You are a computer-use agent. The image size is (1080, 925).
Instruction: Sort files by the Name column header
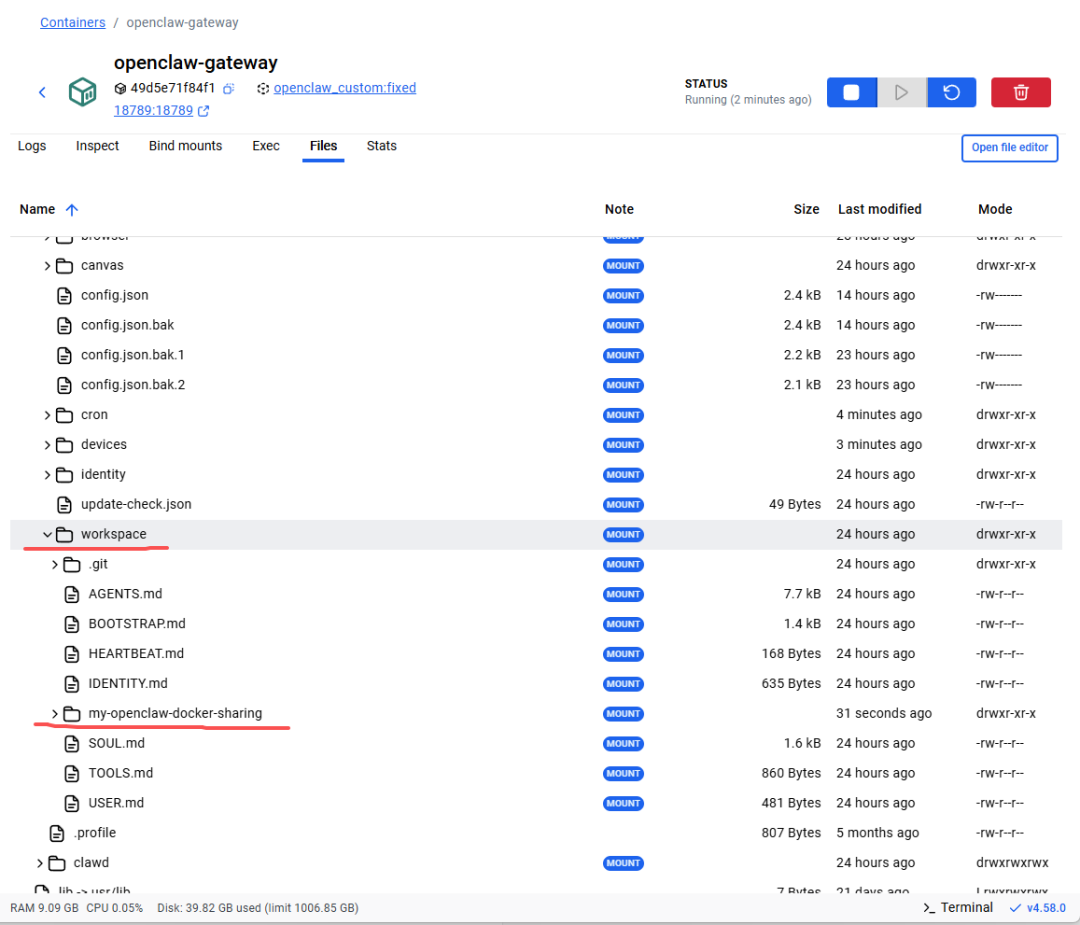(38, 209)
